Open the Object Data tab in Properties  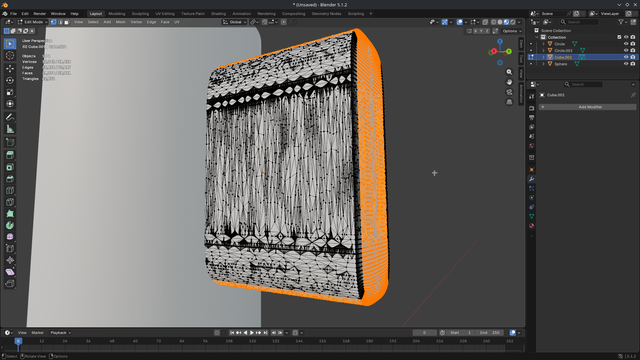531,216
